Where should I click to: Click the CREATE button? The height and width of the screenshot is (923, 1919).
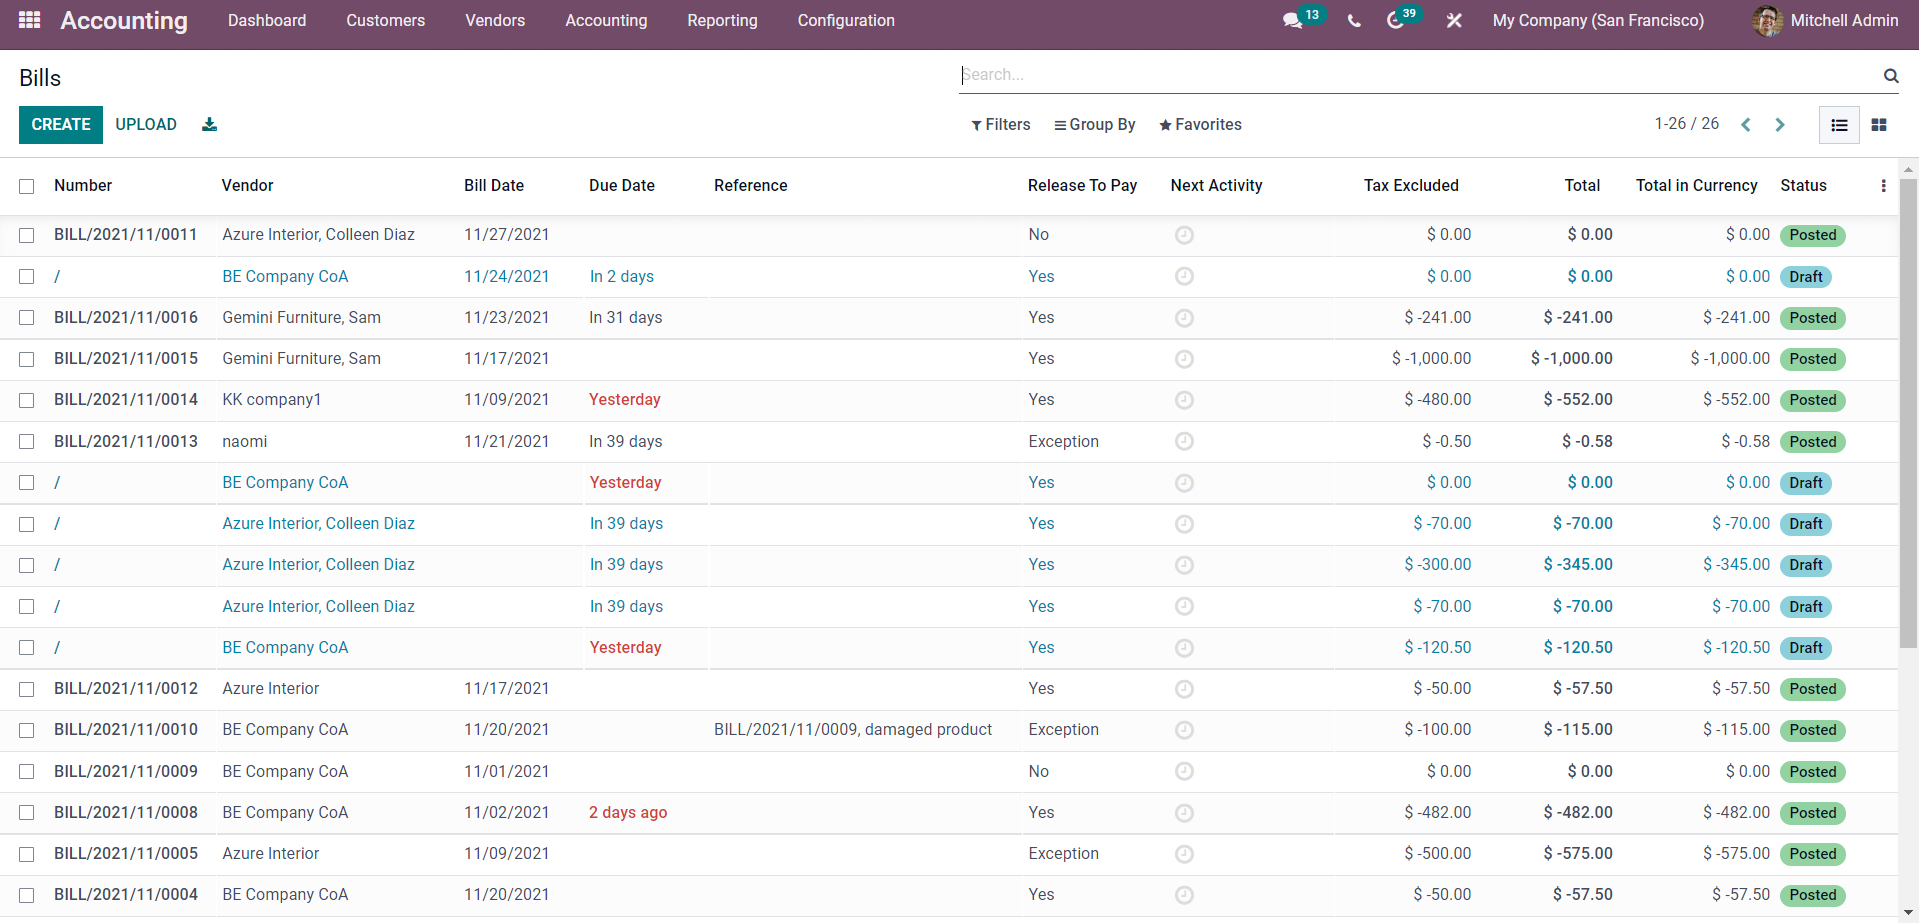coord(61,125)
